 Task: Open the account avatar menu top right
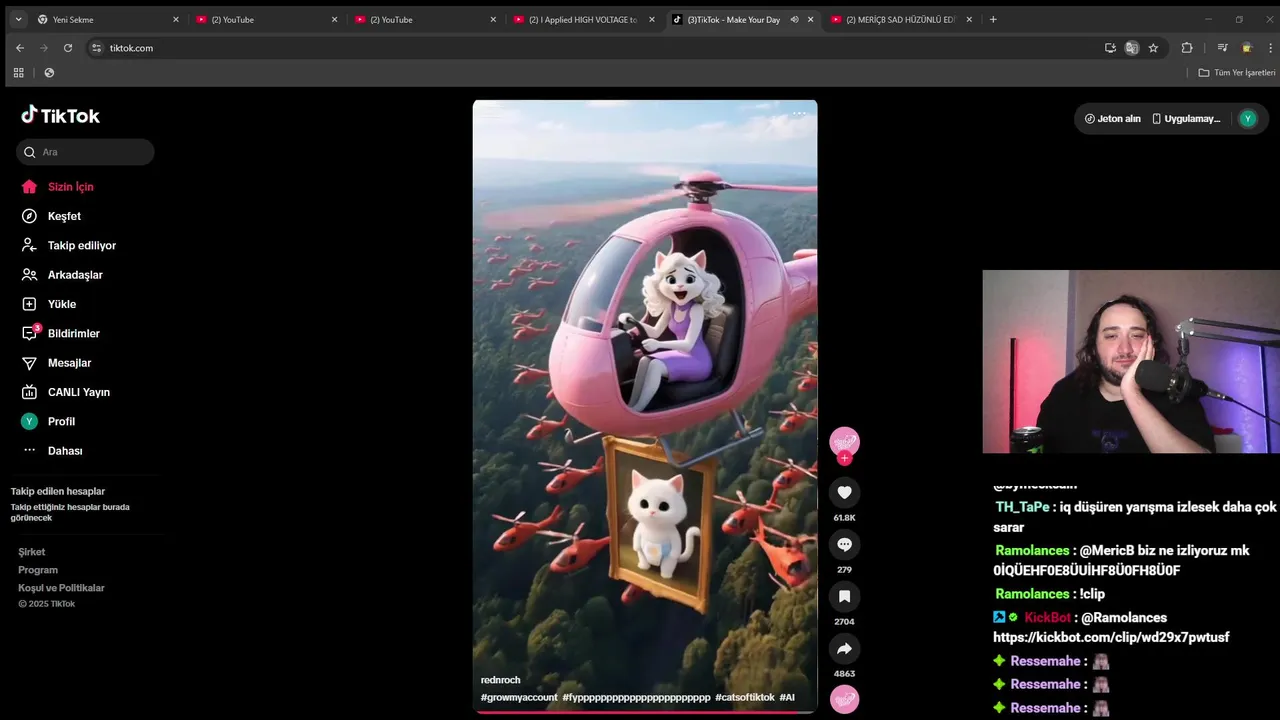tap(1247, 118)
